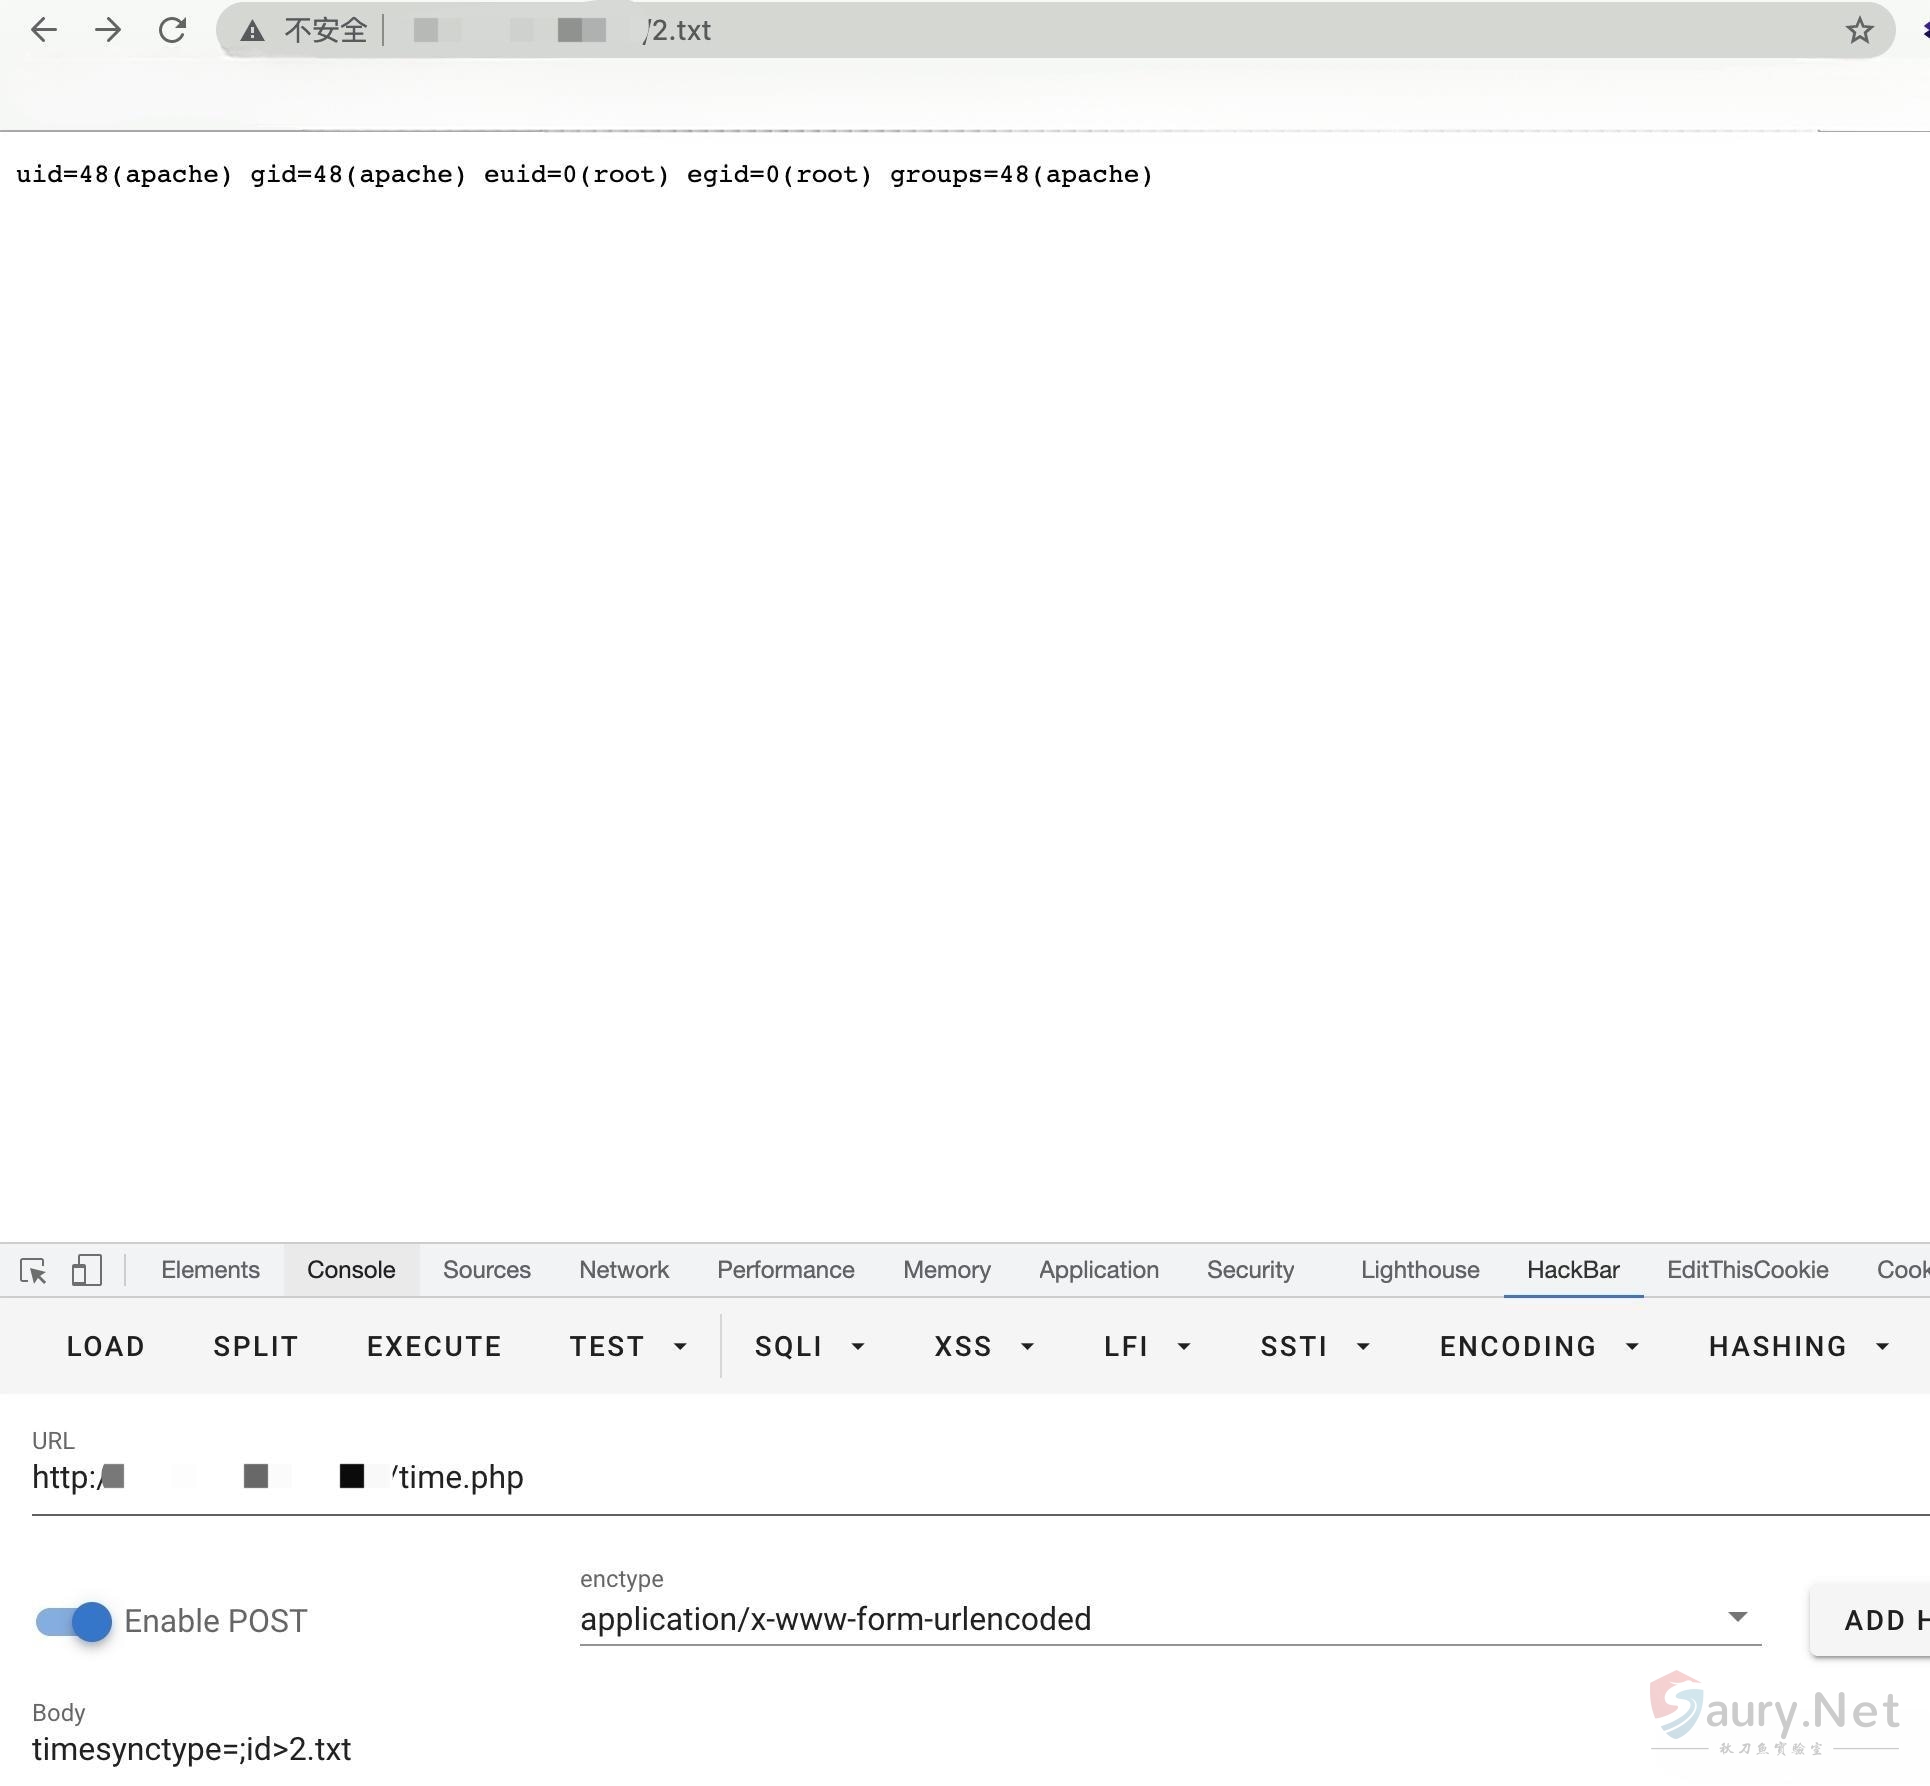Switch to the Network tab
1930x1786 pixels.
coord(623,1270)
